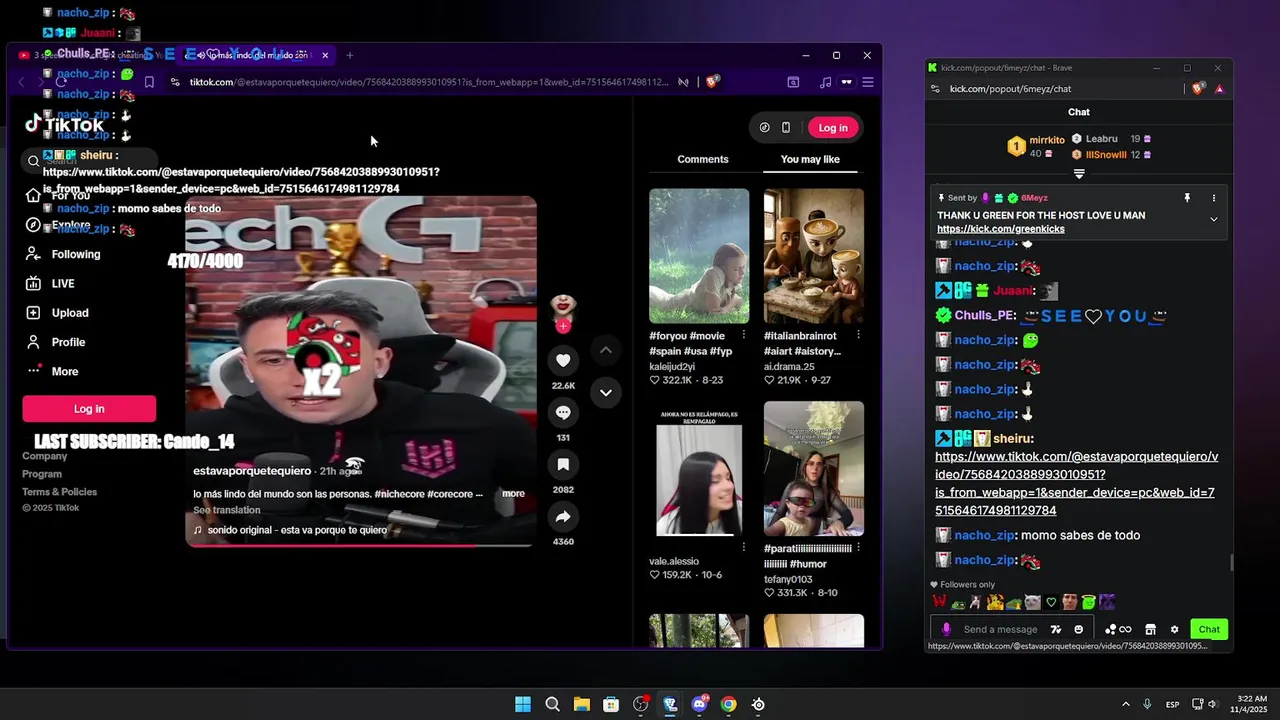Open tefany0103 #humor video thumbnail
This screenshot has height=720, width=1280.
[x=814, y=469]
